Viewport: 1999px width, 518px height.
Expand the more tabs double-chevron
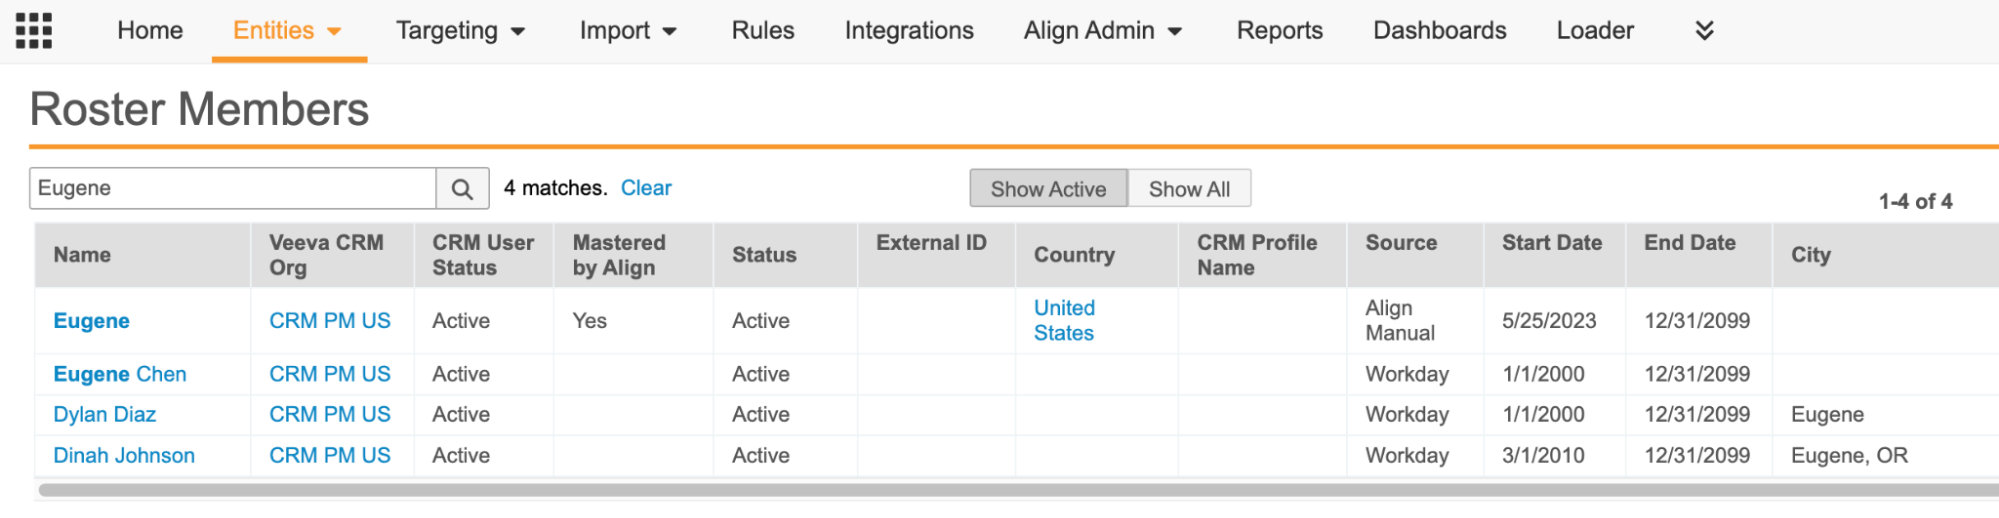click(1704, 31)
